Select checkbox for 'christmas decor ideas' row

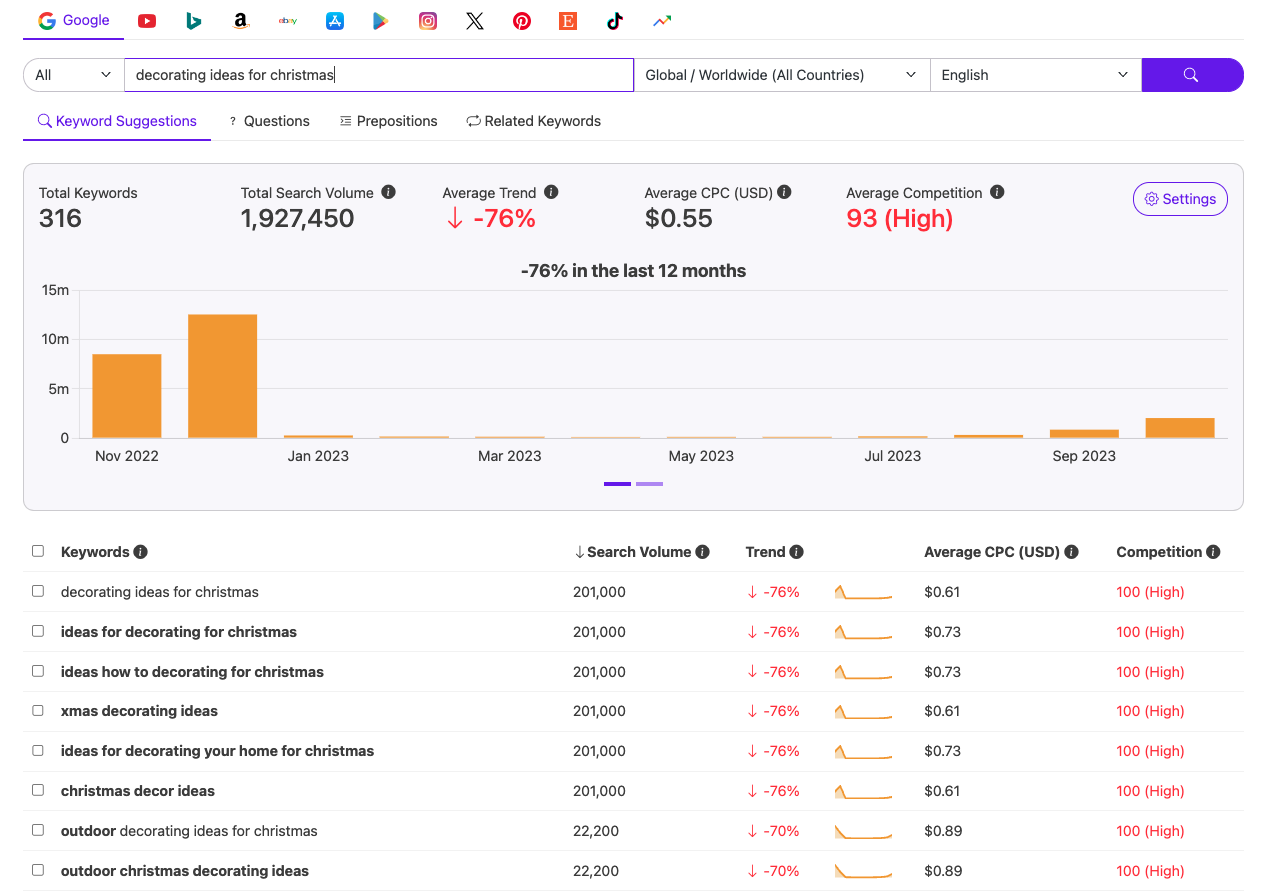click(x=38, y=790)
